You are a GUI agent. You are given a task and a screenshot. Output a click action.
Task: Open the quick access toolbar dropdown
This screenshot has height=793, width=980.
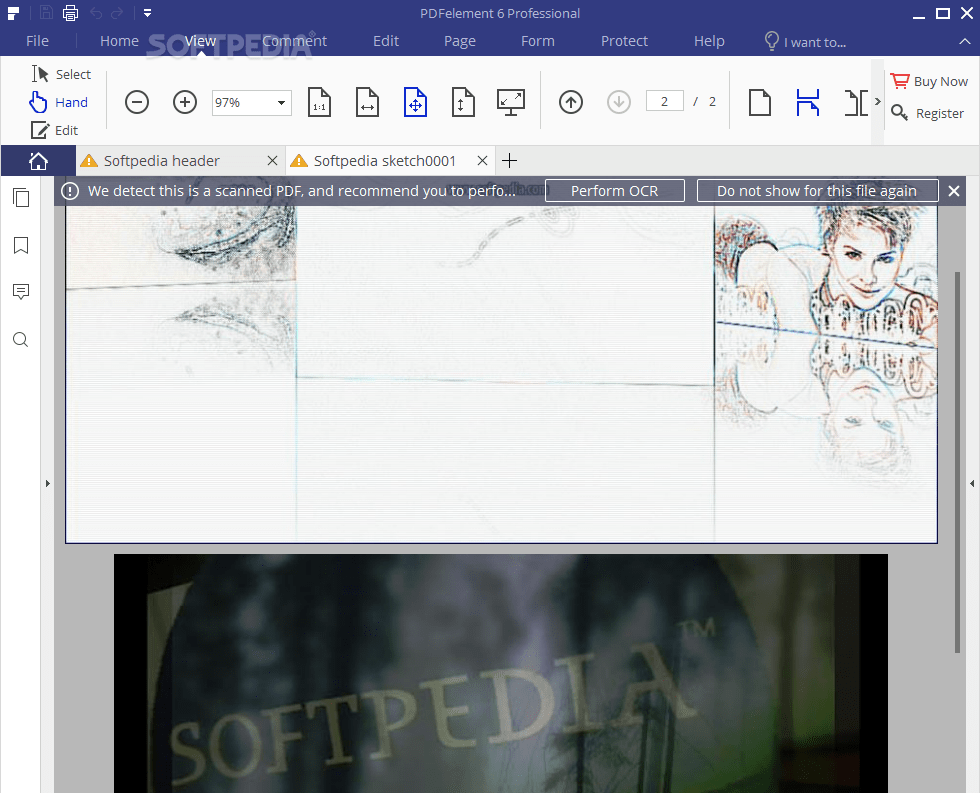tap(148, 12)
